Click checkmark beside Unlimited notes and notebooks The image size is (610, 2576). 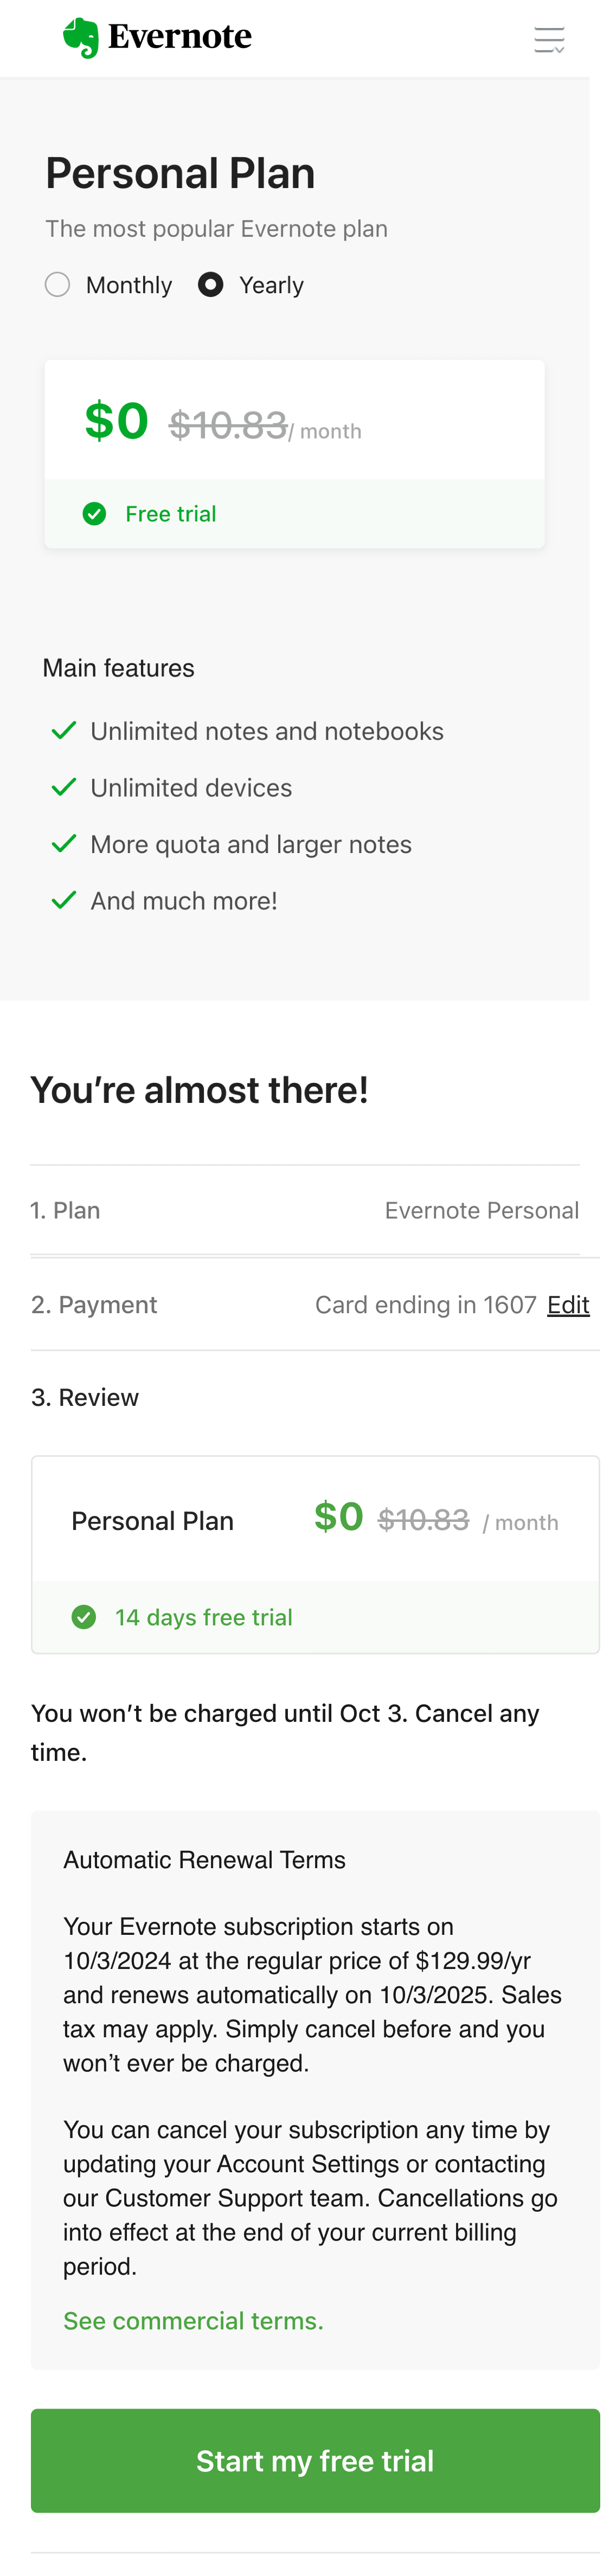pyautogui.click(x=64, y=731)
